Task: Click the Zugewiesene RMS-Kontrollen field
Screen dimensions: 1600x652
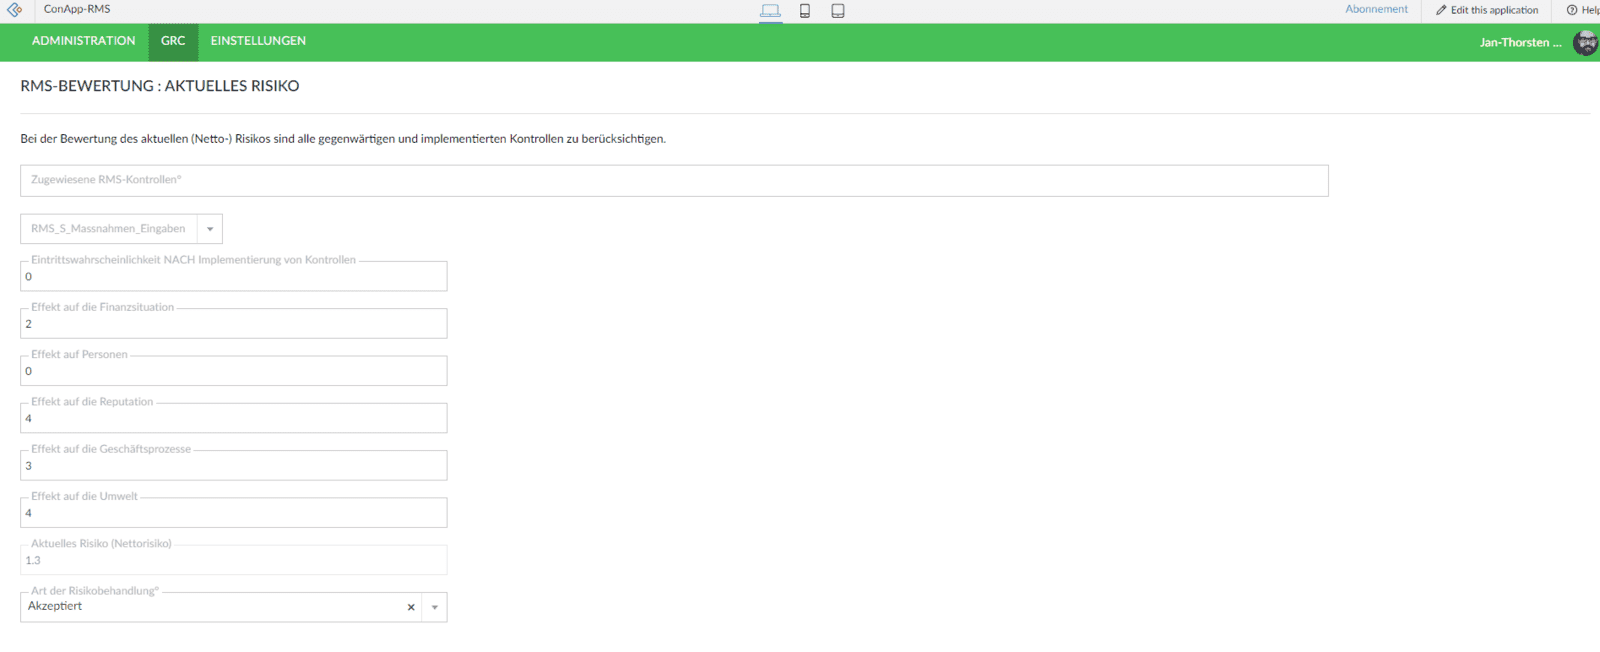Action: [674, 181]
